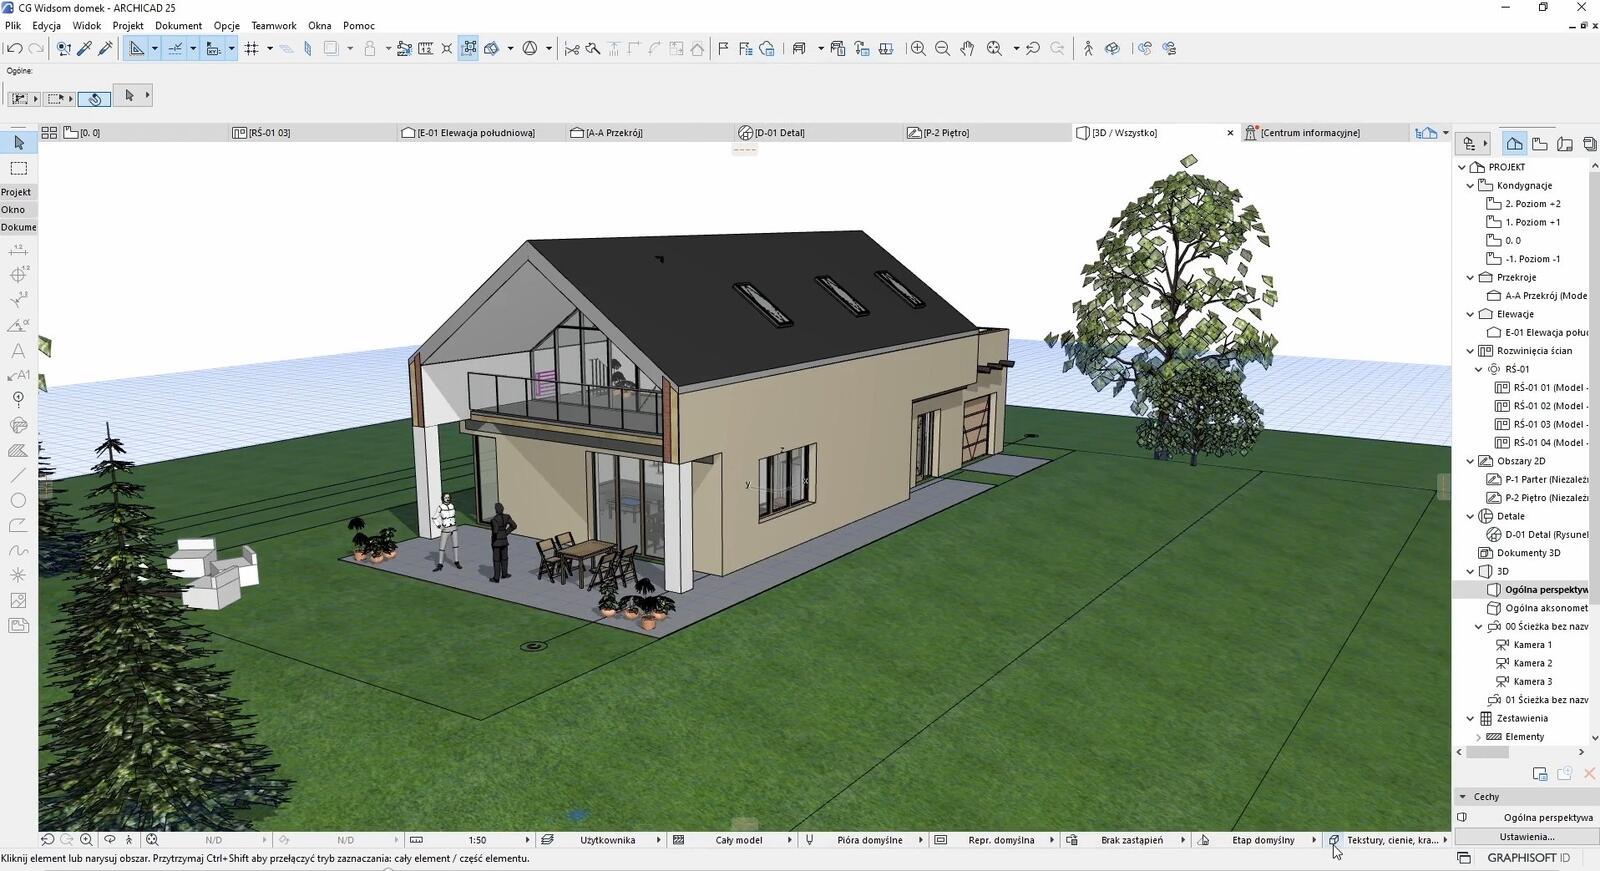The height and width of the screenshot is (871, 1600).
Task: Click the navigator horizontal scrollbar
Action: point(1488,752)
